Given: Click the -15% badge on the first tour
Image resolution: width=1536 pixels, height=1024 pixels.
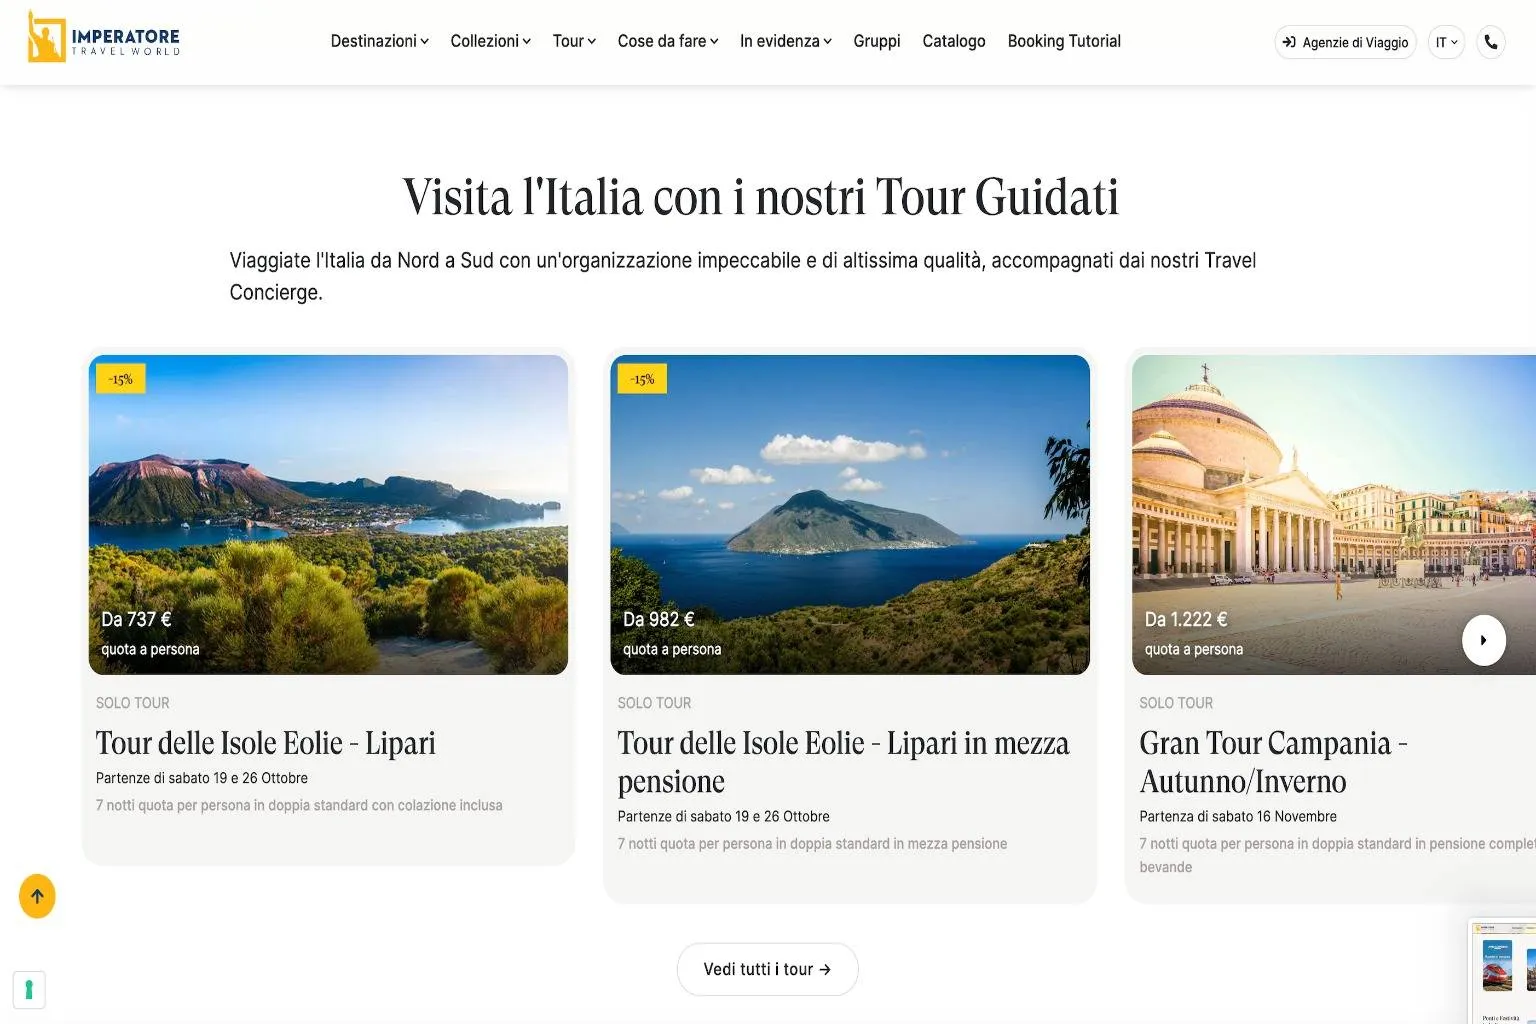Looking at the screenshot, I should [120, 379].
